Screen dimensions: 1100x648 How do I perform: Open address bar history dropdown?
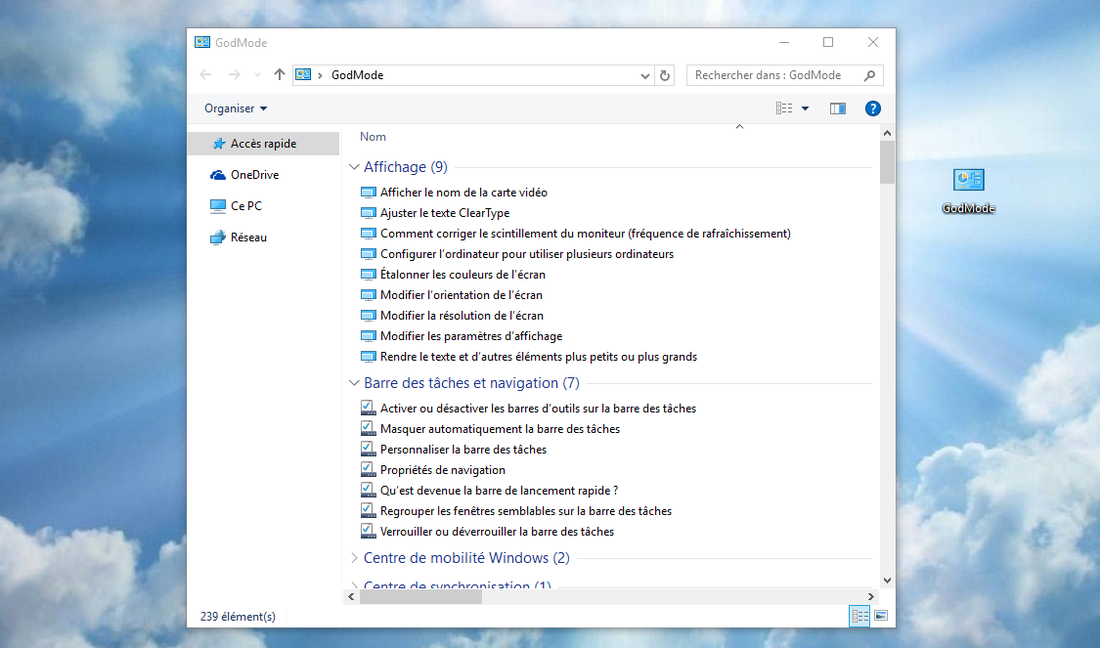pos(645,75)
